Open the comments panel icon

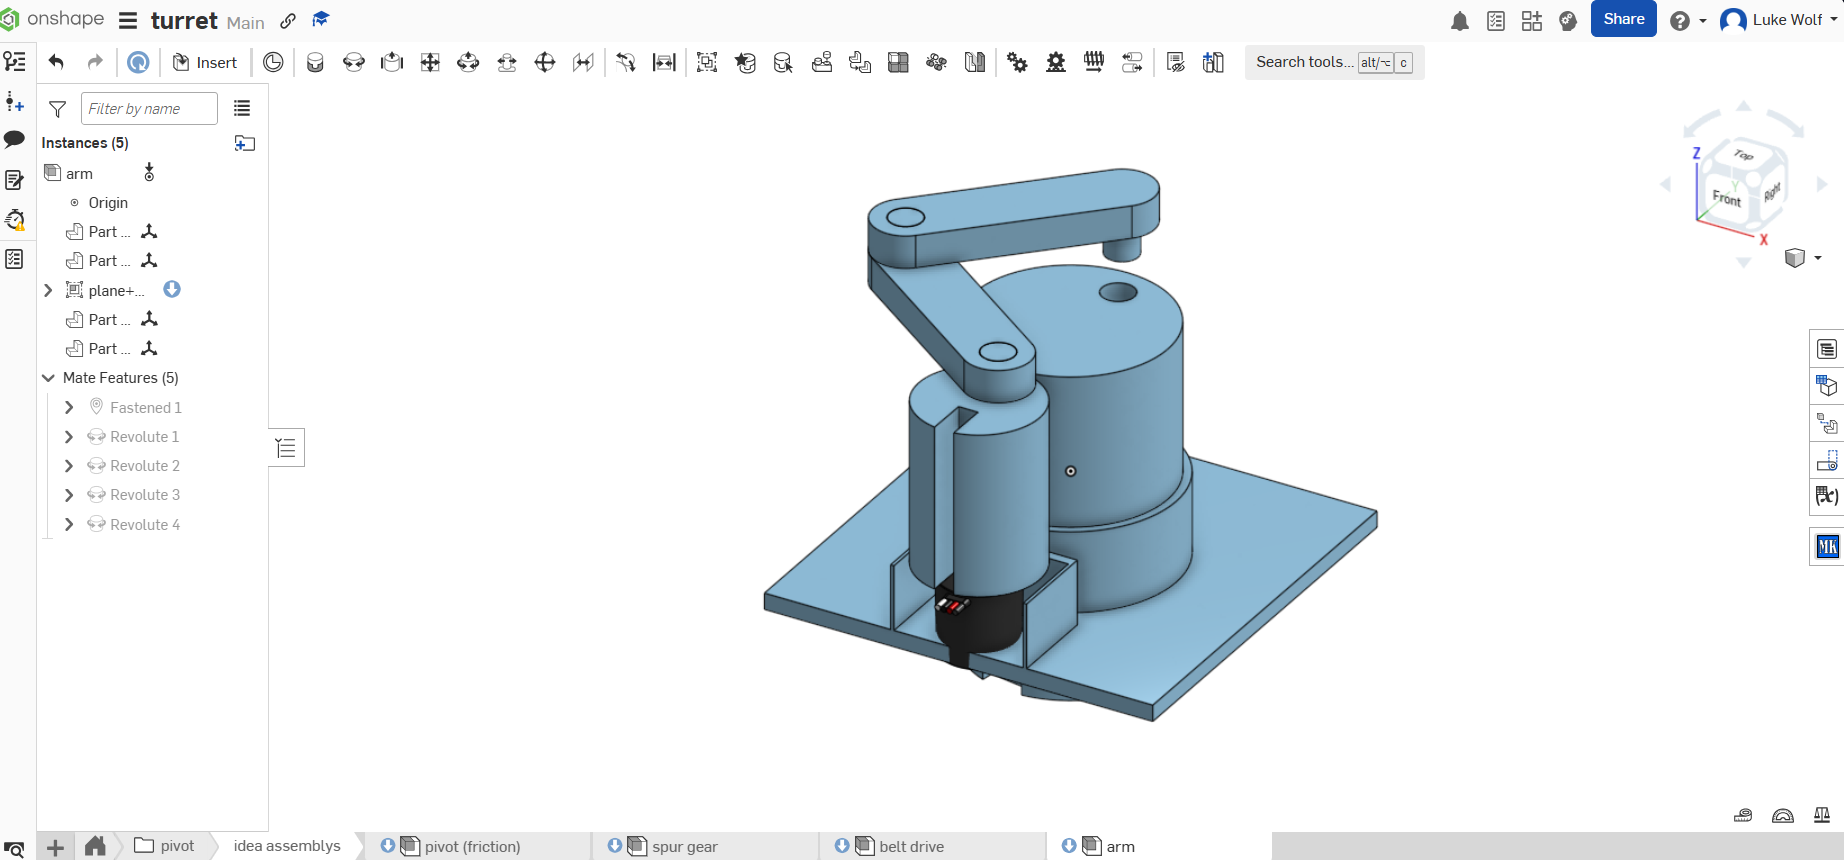pyautogui.click(x=14, y=140)
